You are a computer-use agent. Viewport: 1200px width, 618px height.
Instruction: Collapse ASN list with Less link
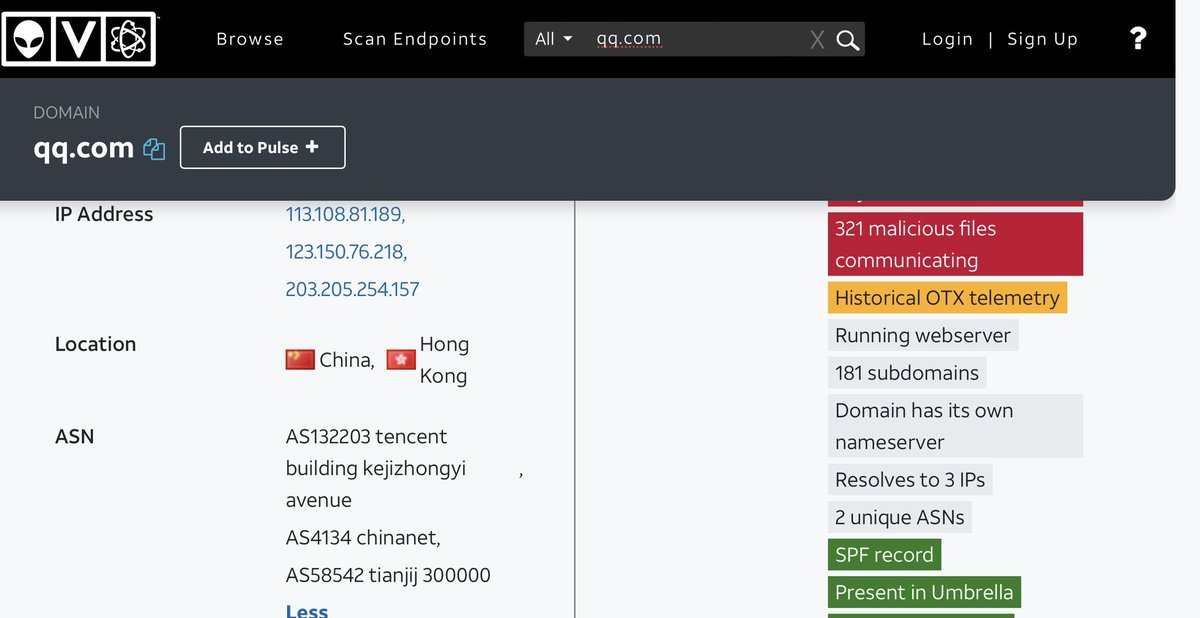[306, 610]
